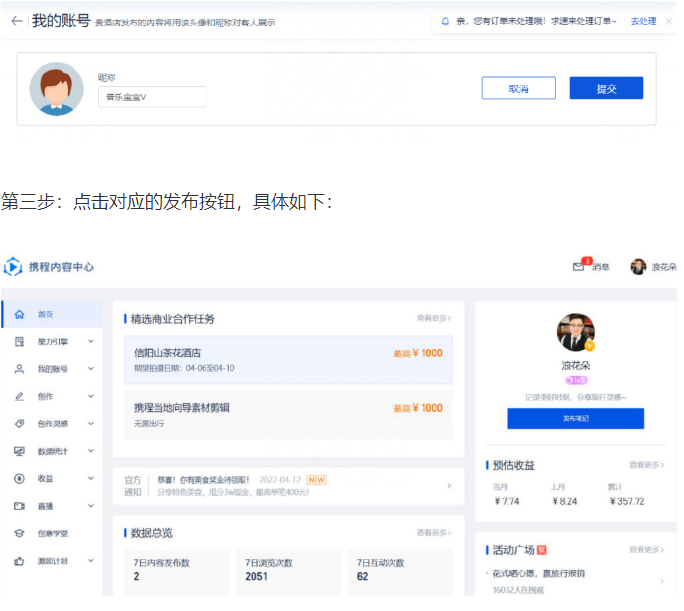Click the small 浪花朵 avatar in header
Image resolution: width=684 pixels, height=611 pixels.
pos(638,266)
